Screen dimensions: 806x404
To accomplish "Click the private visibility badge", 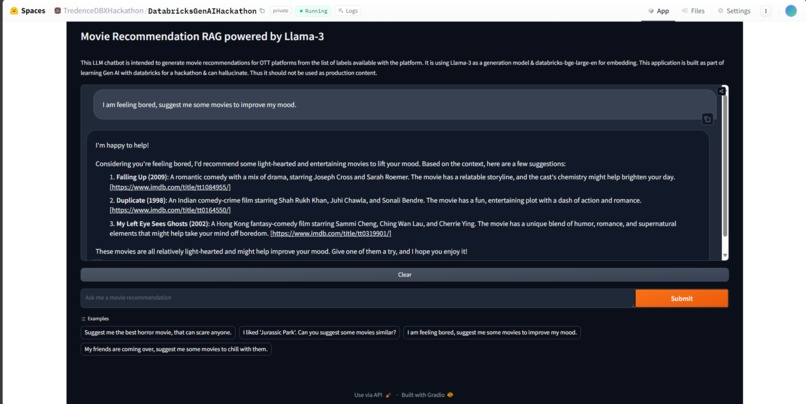I will 281,11.
